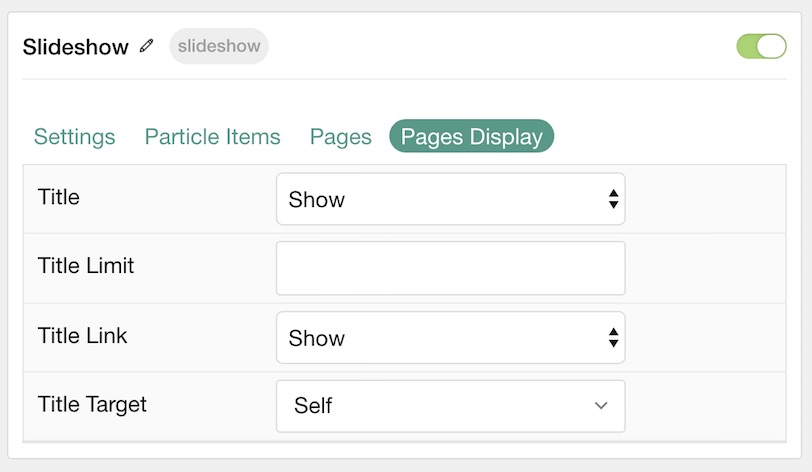Click the up-down arrows on Title Link select
812x472 pixels.
614,337
